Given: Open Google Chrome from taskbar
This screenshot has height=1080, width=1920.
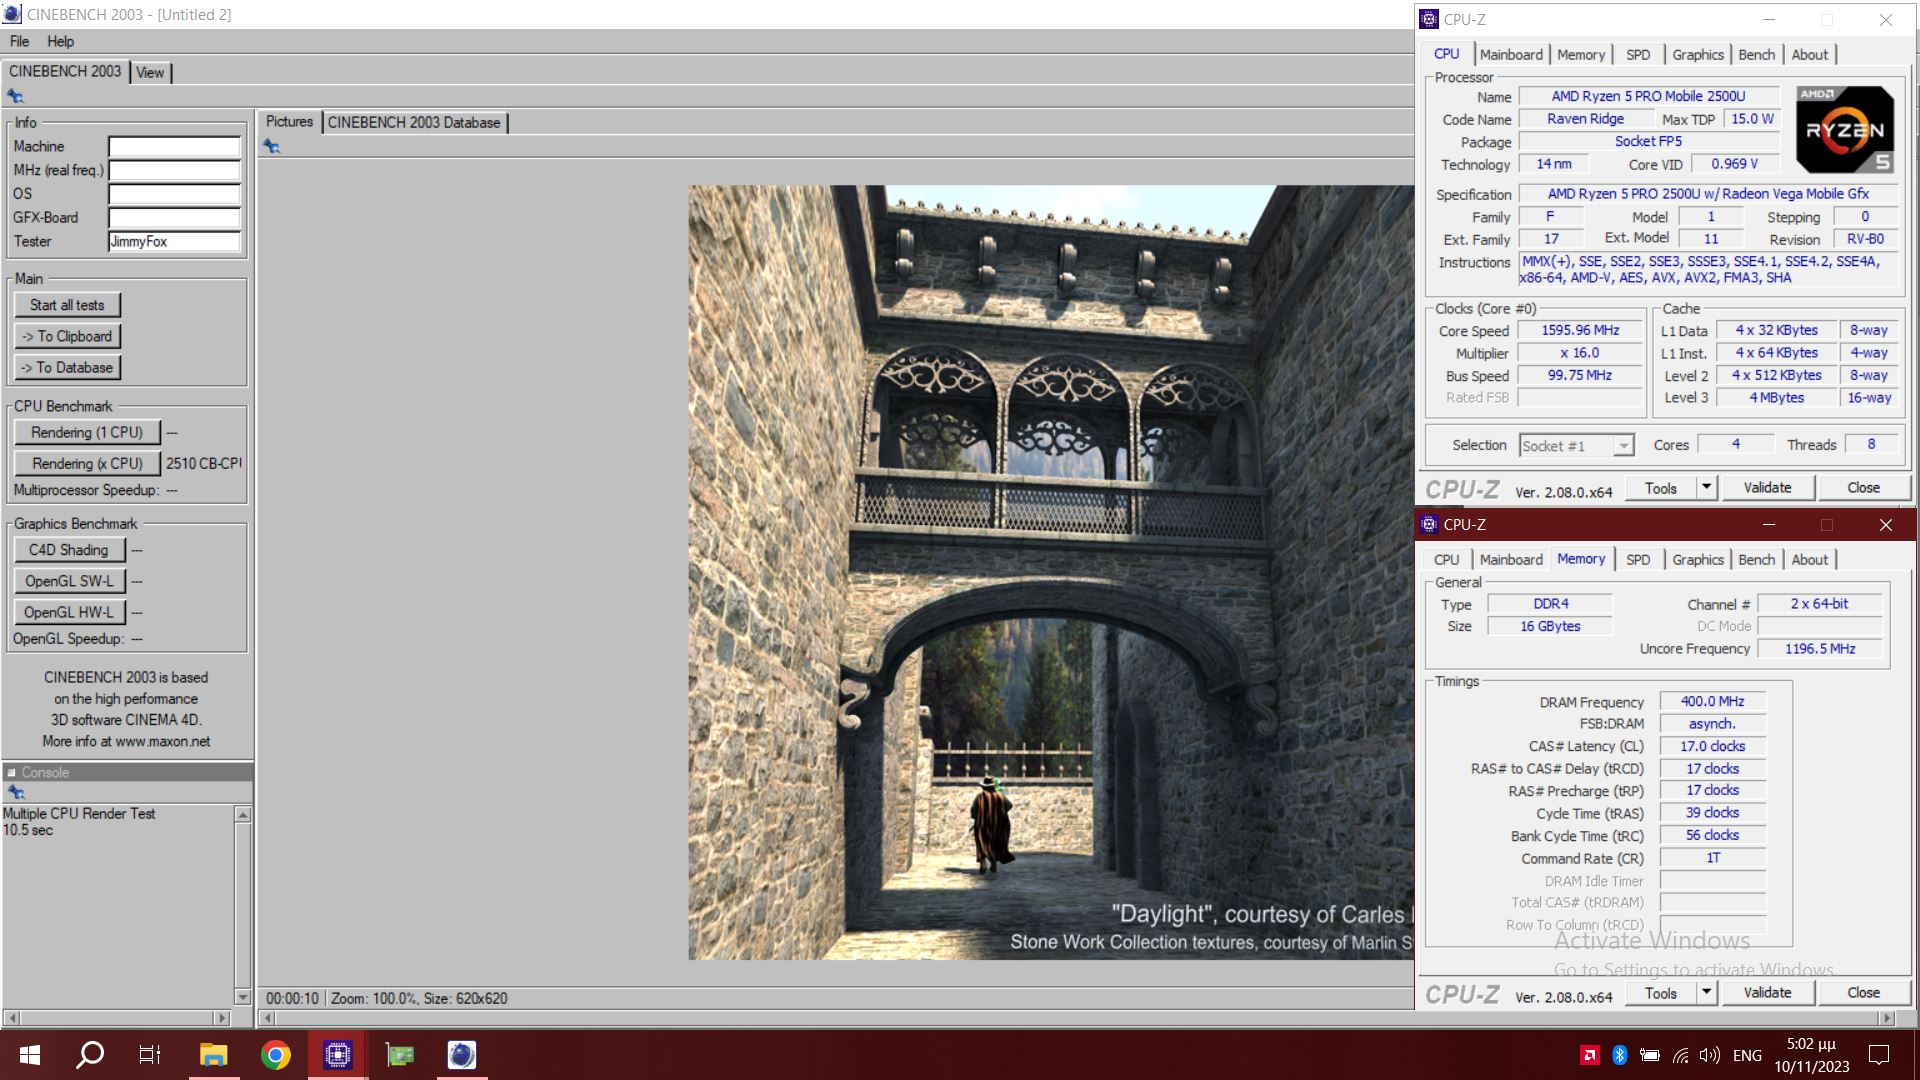Looking at the screenshot, I should tap(275, 1054).
